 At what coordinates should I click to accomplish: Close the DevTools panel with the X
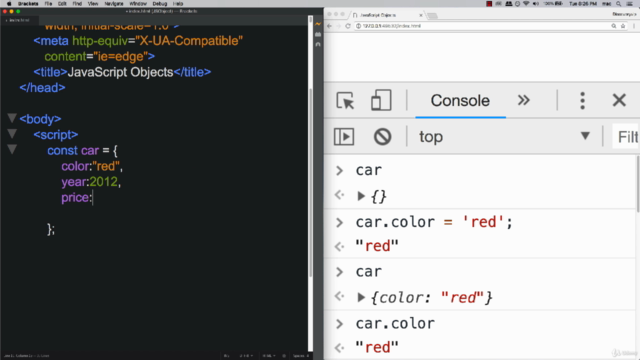pyautogui.click(x=619, y=100)
